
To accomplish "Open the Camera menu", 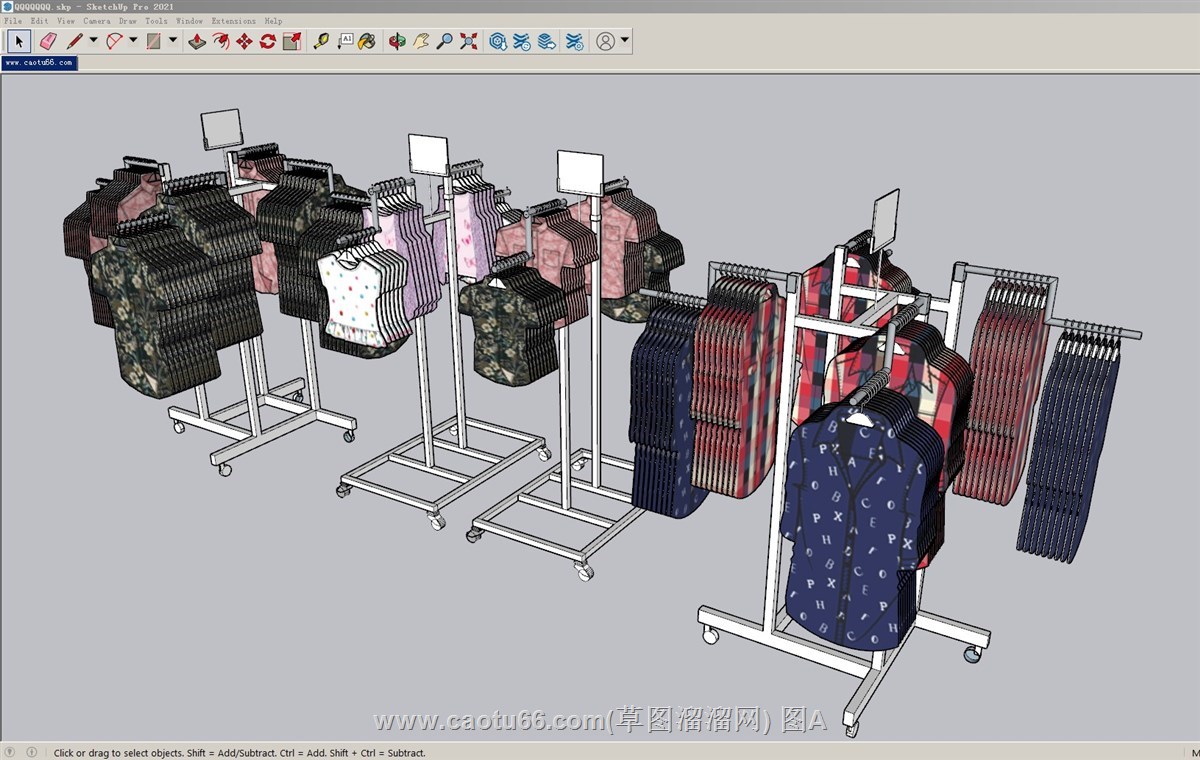I will point(96,20).
